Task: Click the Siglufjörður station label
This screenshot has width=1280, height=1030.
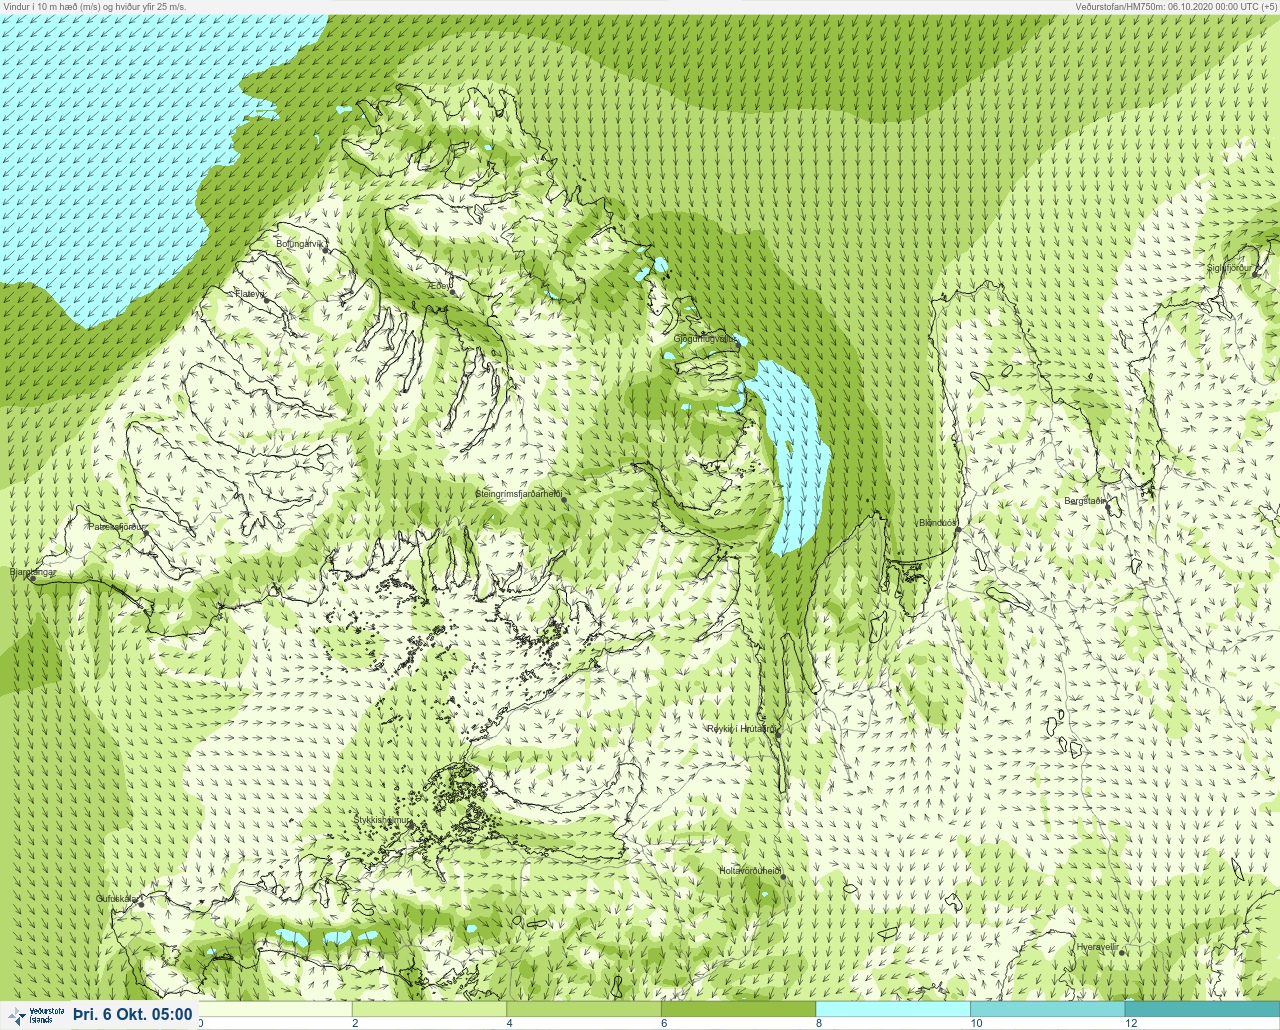Action: point(1229,268)
